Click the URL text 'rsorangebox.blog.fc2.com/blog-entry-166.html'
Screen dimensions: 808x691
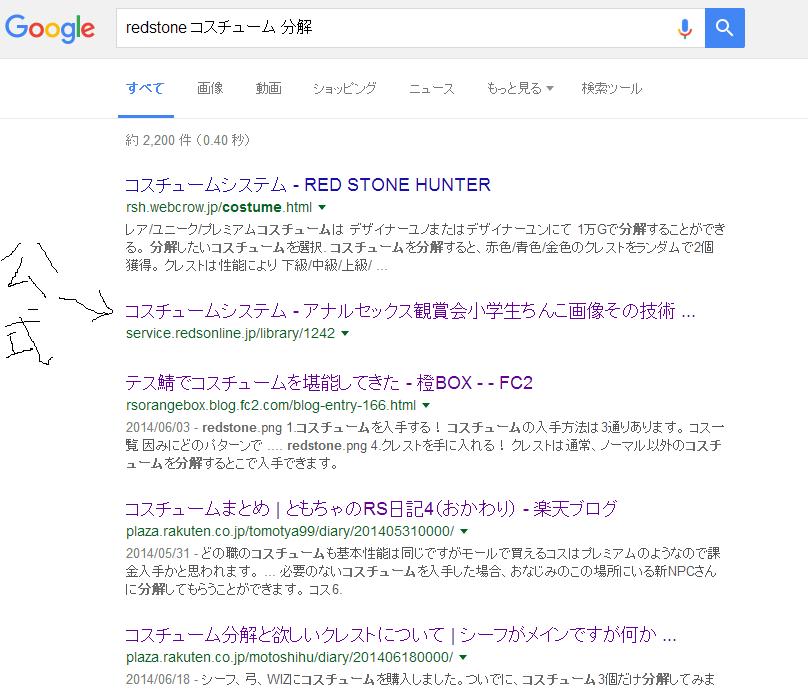271,406
